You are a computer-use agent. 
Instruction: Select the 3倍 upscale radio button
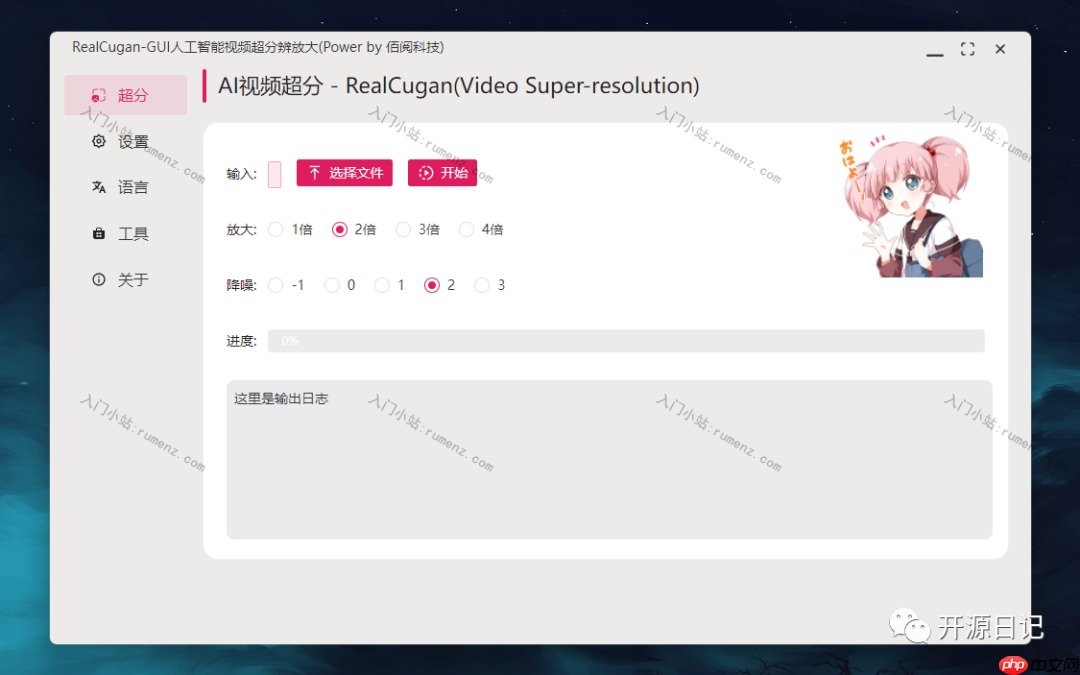pyautogui.click(x=403, y=229)
